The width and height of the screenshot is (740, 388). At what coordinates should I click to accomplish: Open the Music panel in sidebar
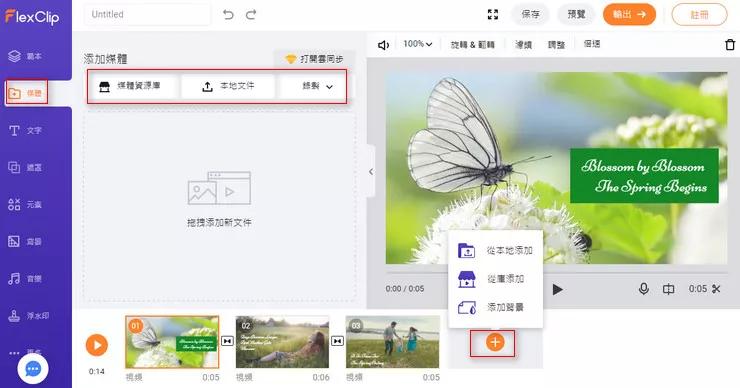[25, 278]
